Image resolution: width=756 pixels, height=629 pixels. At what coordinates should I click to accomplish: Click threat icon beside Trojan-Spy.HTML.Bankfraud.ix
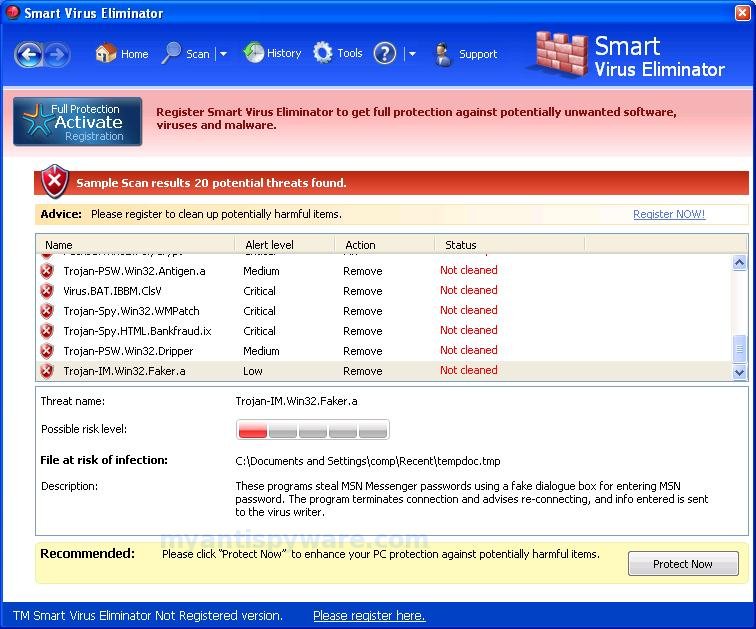(x=47, y=331)
